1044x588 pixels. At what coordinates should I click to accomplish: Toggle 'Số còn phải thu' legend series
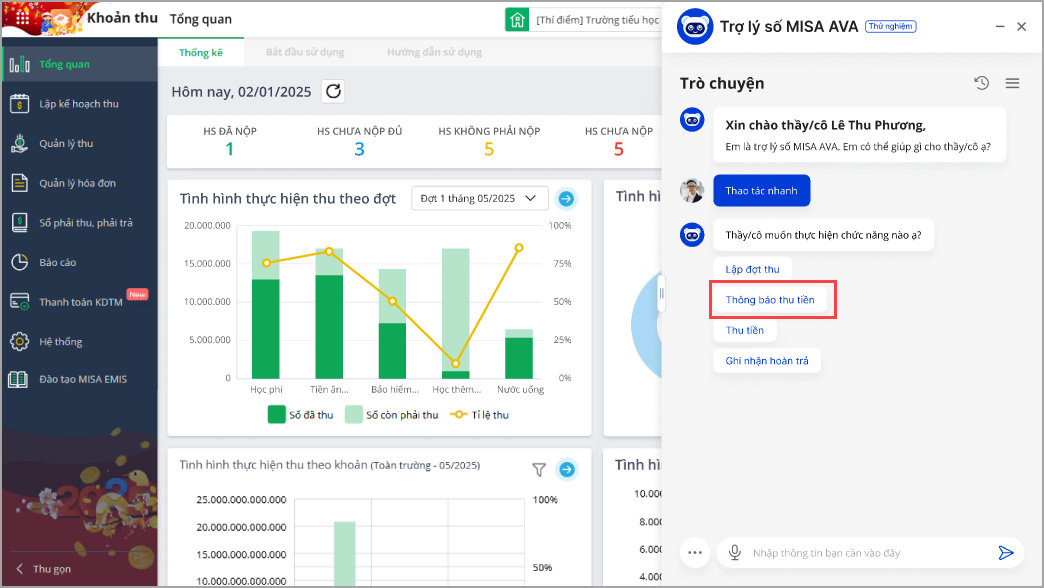[391, 415]
